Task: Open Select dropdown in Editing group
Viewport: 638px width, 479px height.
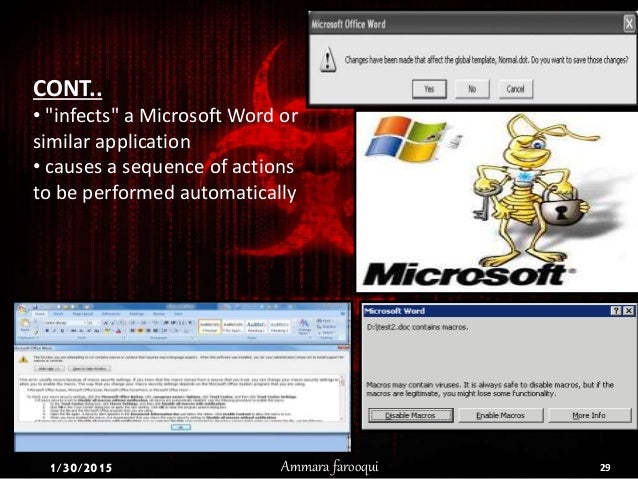Action: tap(326, 332)
